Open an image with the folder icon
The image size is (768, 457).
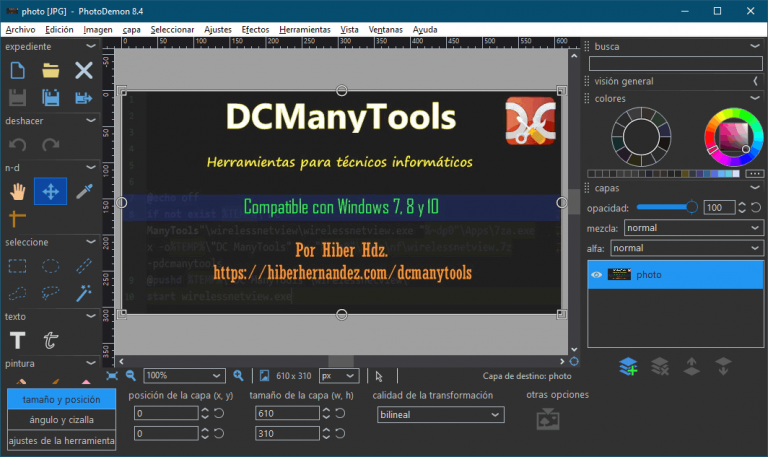point(50,71)
